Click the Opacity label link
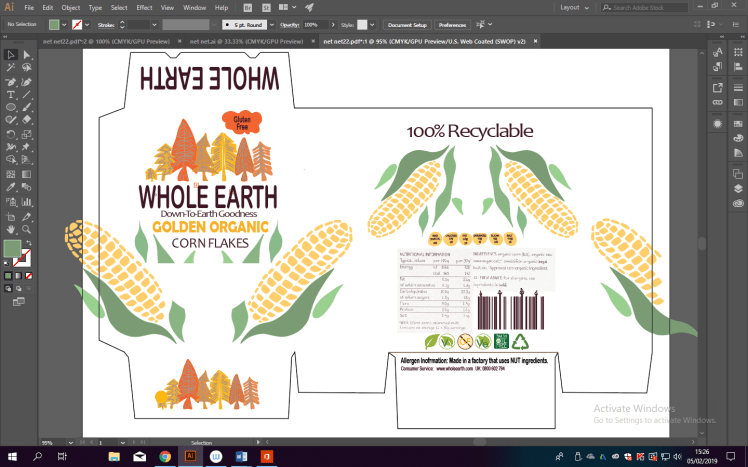The image size is (748, 467). pyautogui.click(x=290, y=25)
